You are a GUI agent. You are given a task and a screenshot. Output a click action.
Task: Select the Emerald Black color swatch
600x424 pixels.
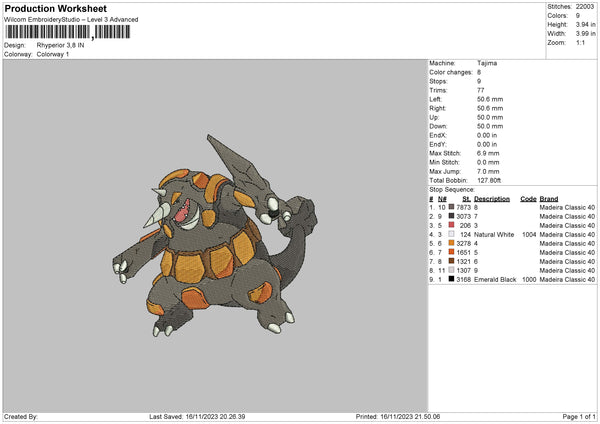click(453, 279)
